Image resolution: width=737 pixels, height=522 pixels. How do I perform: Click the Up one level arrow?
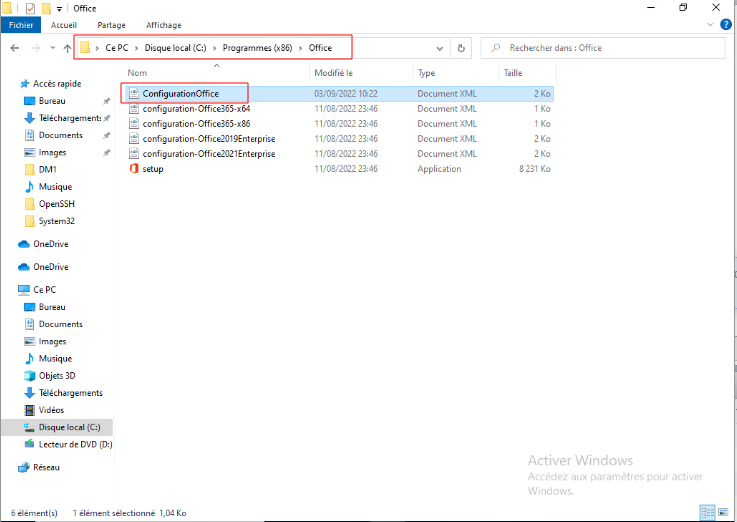tap(67, 47)
